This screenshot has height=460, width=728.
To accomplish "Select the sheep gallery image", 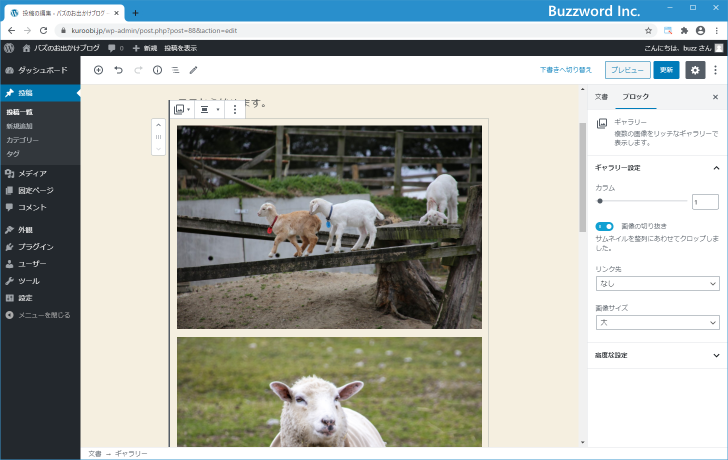I will (x=329, y=392).
